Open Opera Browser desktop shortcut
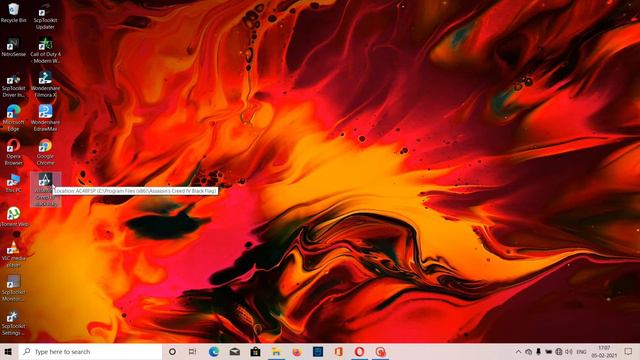 (13, 152)
